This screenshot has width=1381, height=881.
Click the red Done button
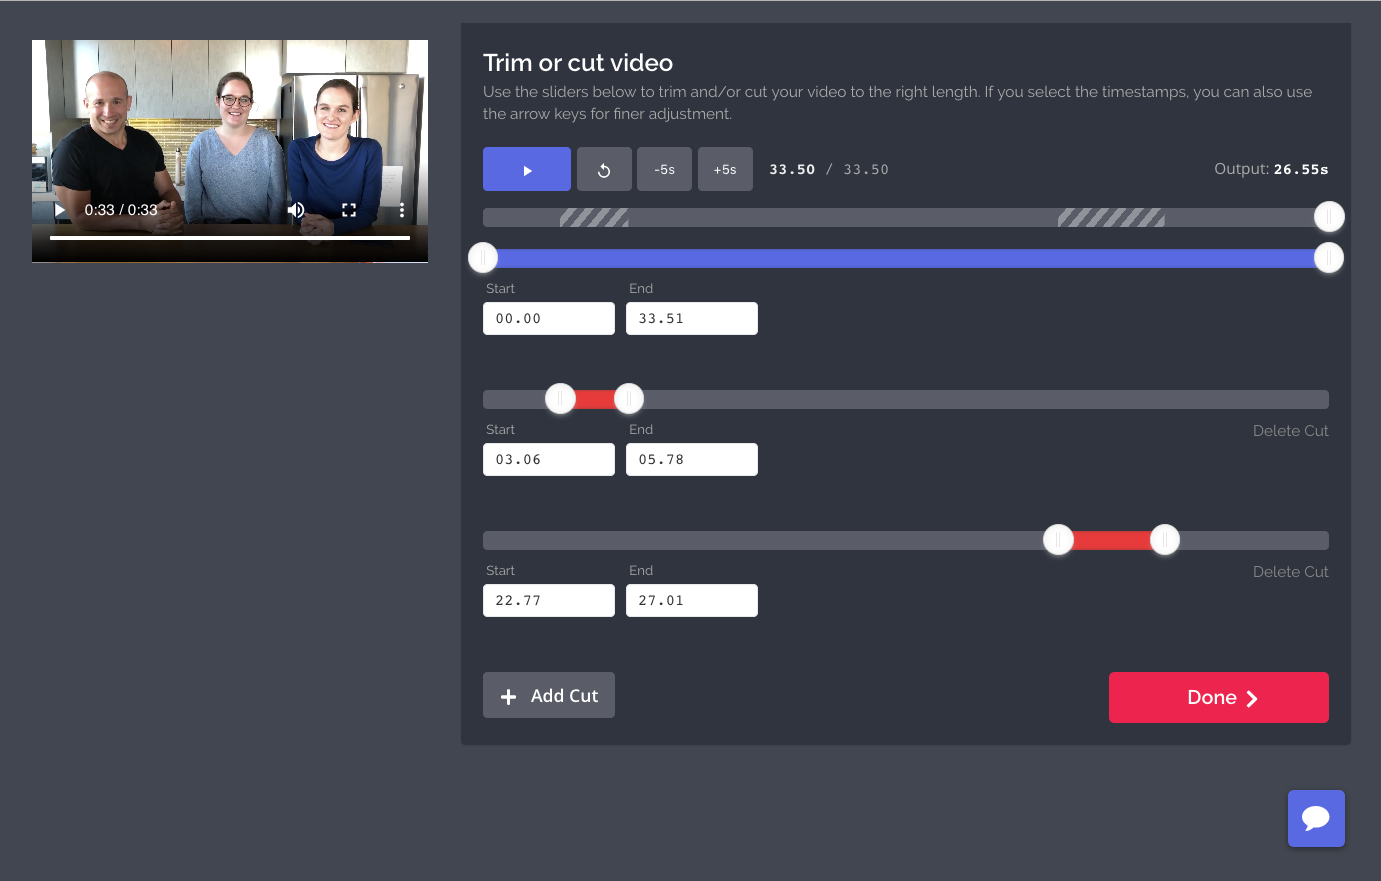coord(1218,697)
